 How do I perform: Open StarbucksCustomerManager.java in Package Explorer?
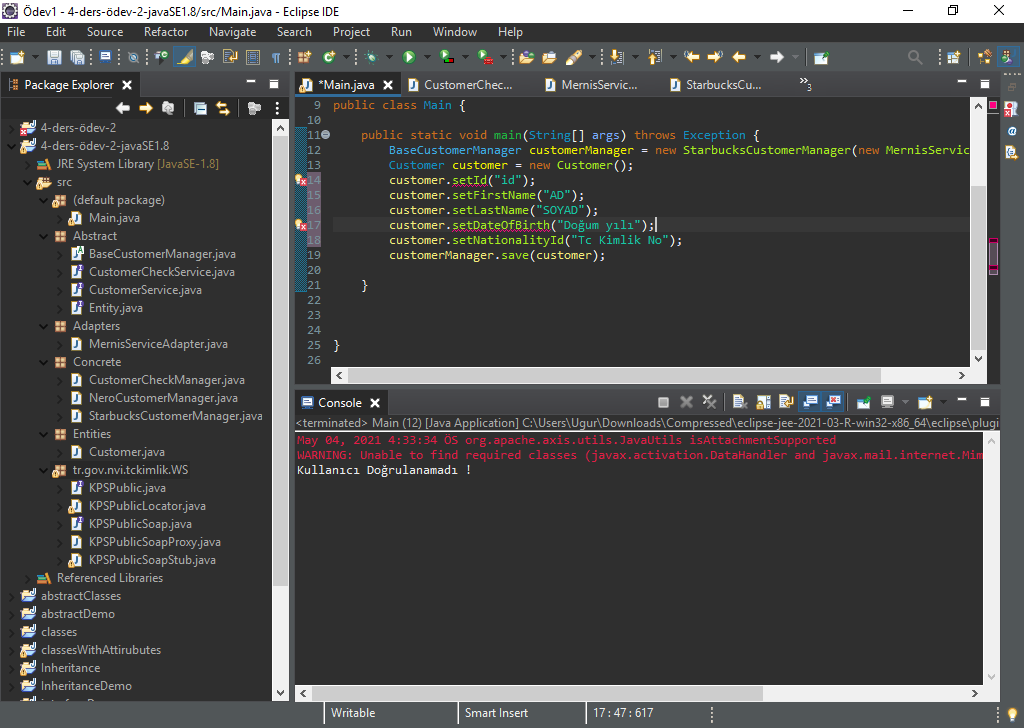(x=175, y=416)
